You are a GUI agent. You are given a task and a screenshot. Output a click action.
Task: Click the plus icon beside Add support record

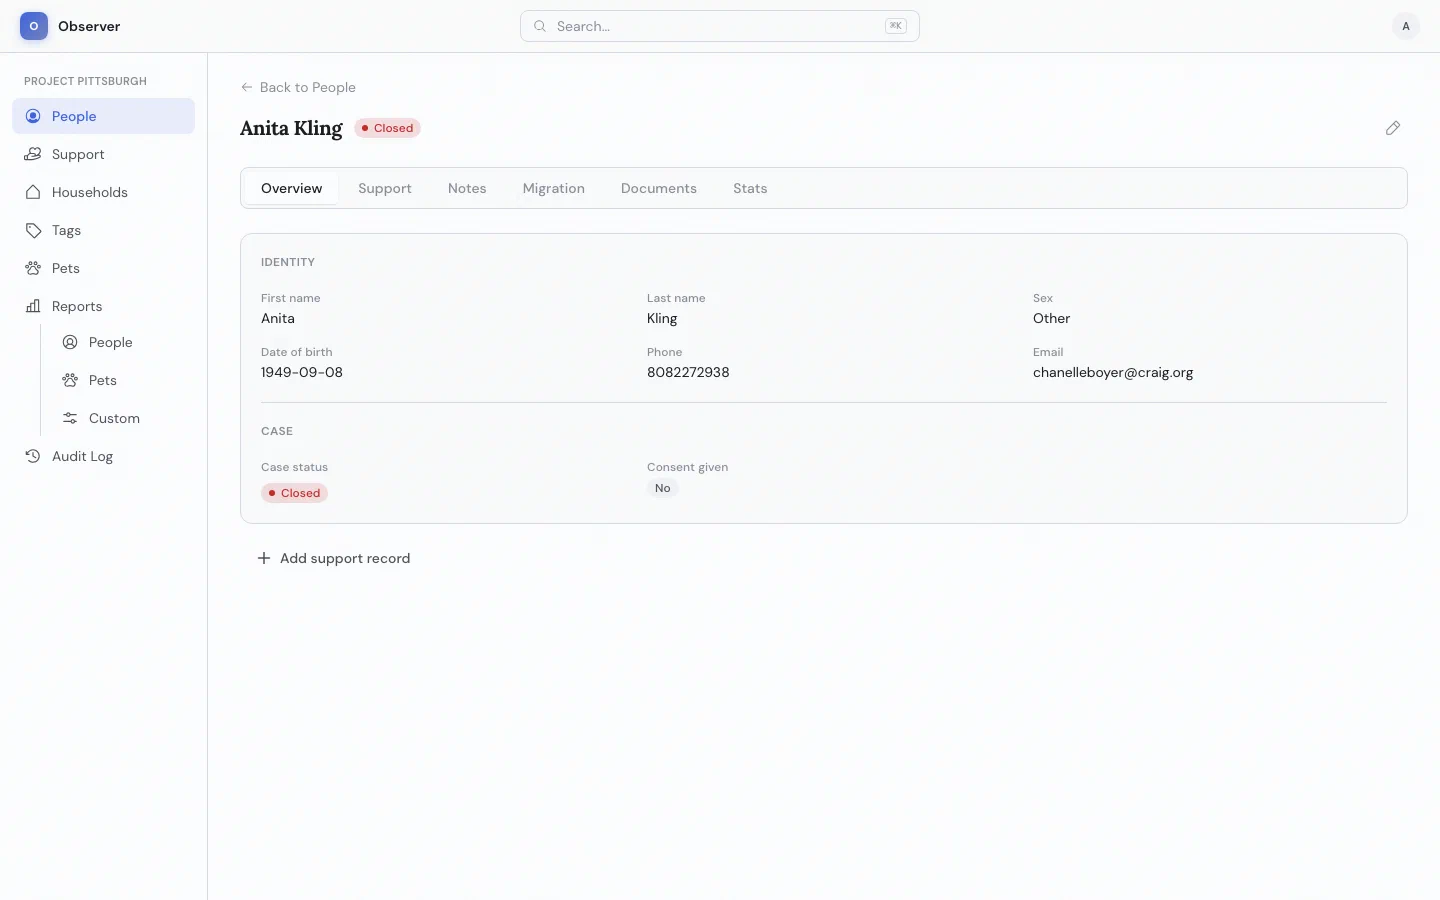[x=264, y=558]
